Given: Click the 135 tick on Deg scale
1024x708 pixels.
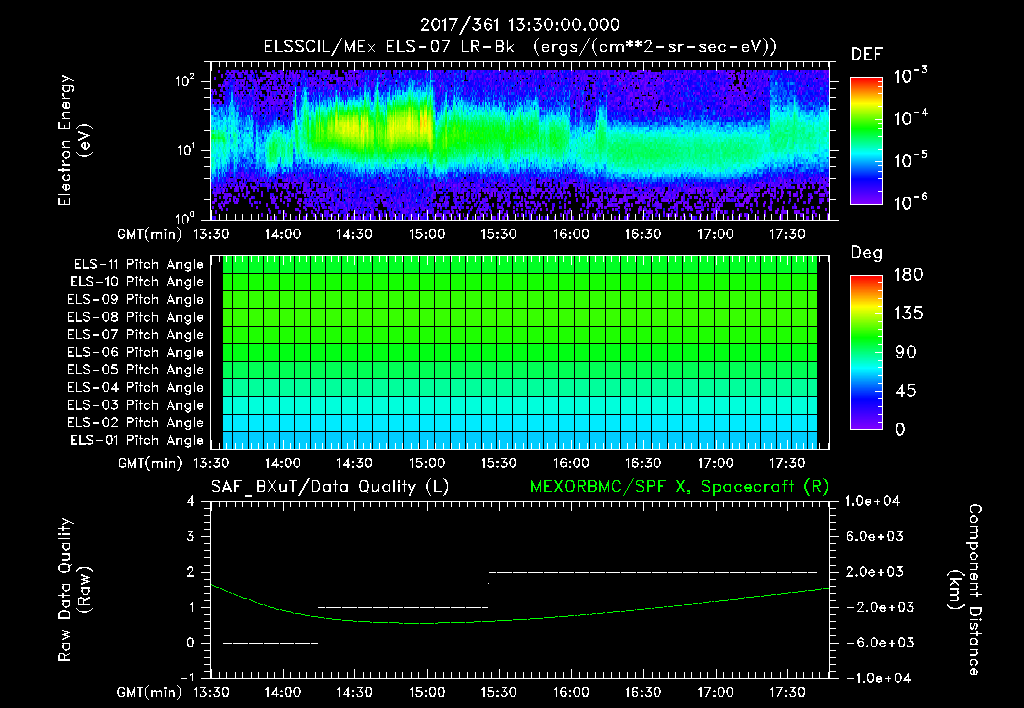Looking at the screenshot, I should [x=908, y=314].
